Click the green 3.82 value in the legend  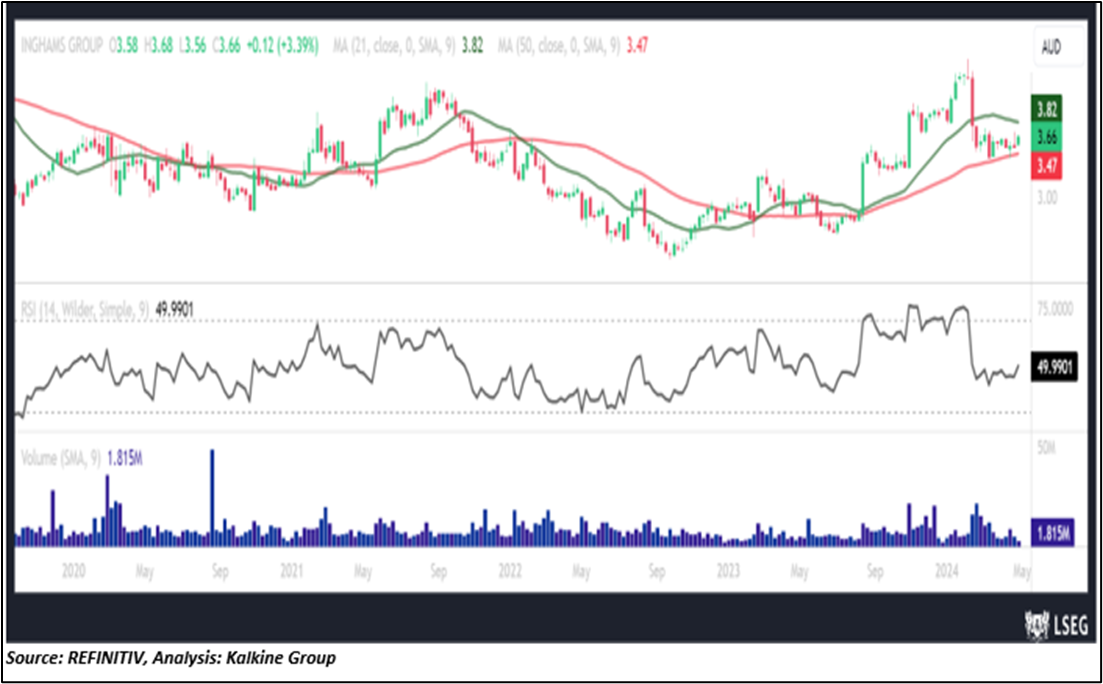[473, 46]
